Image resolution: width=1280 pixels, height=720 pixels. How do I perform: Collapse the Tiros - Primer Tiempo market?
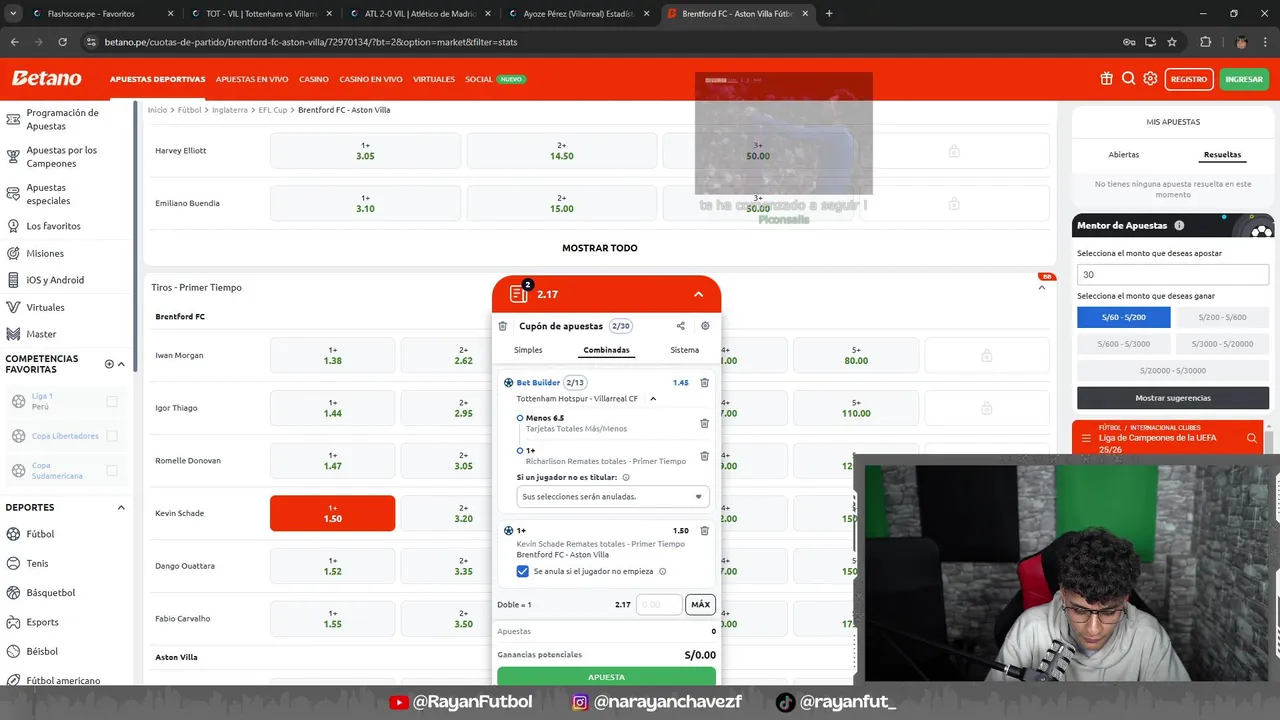(1041, 288)
